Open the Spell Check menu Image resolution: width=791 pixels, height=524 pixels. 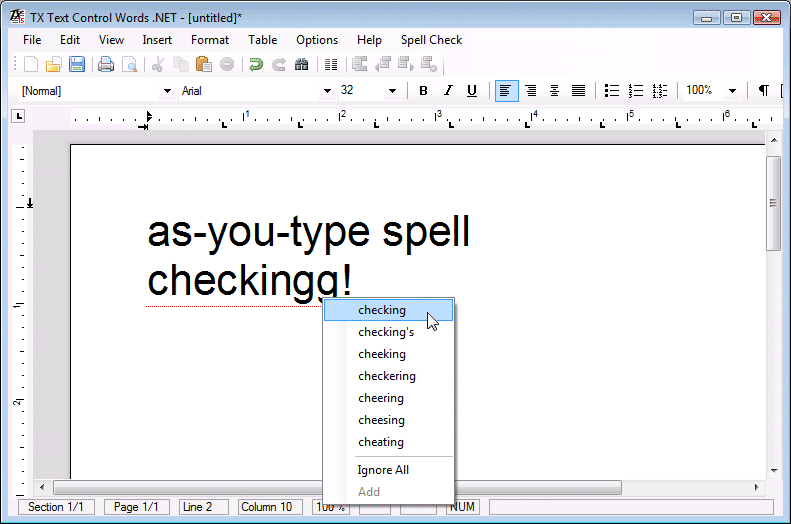click(x=431, y=40)
